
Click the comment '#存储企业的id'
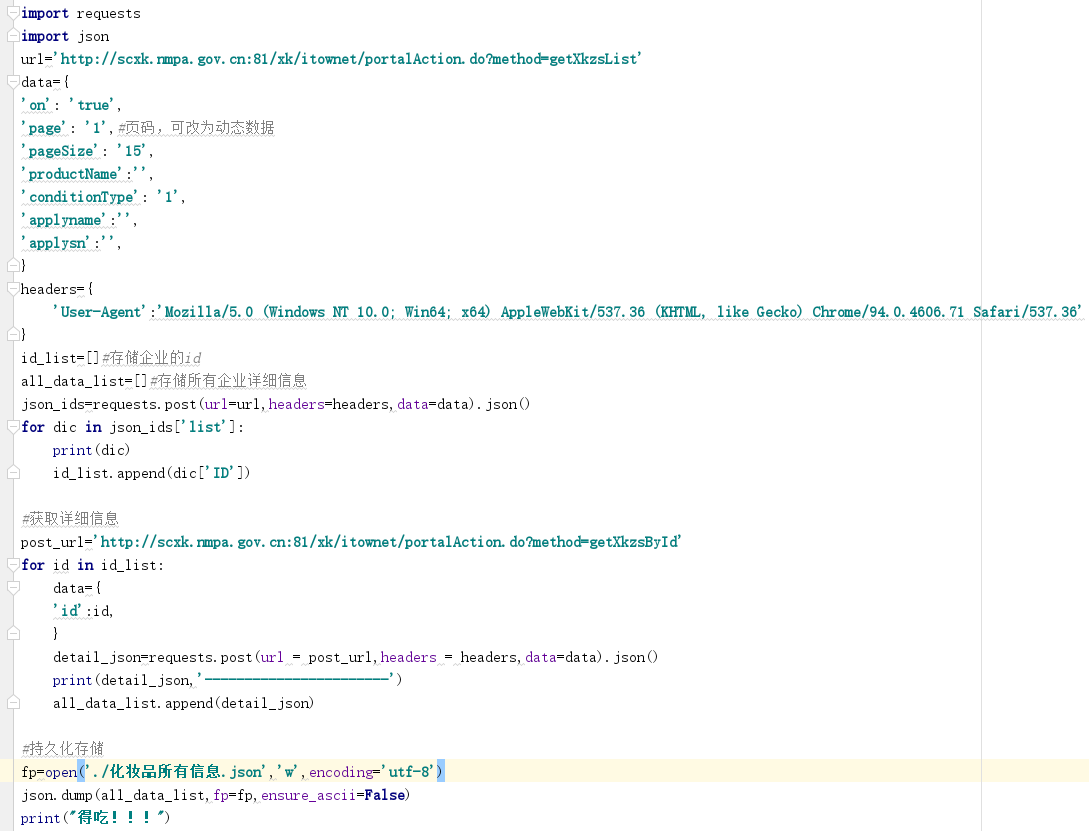click(152, 358)
